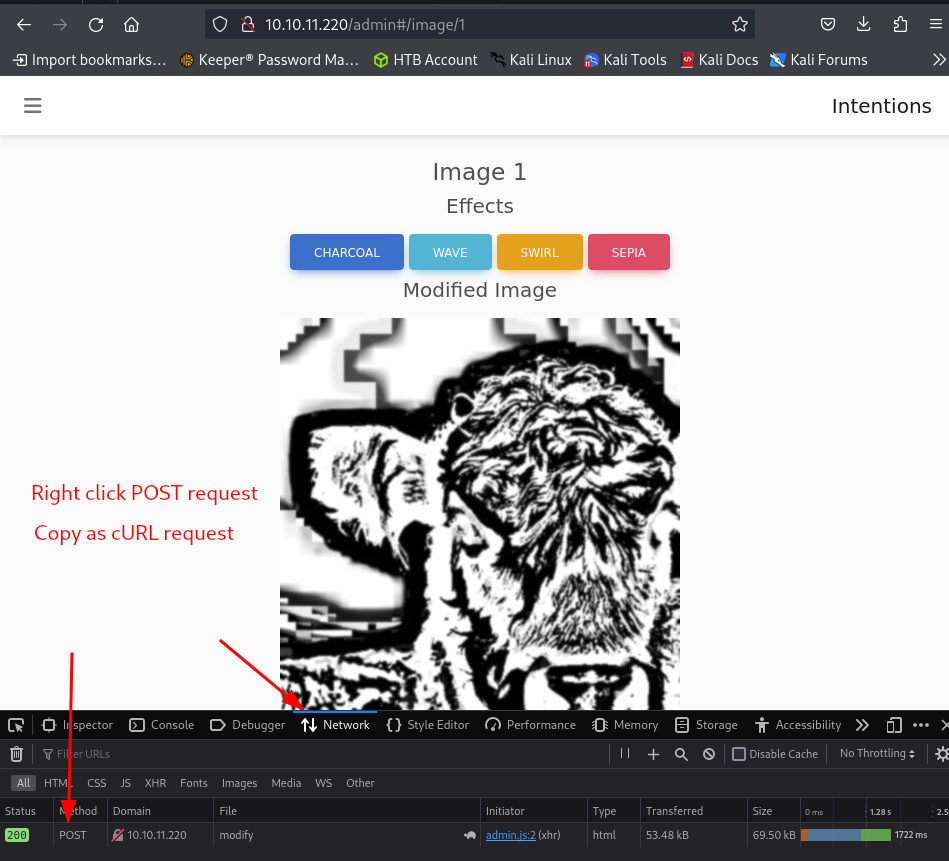The width and height of the screenshot is (949, 861).
Task: Expand hidden bookmarks toolbar overflow
Action: point(937,60)
